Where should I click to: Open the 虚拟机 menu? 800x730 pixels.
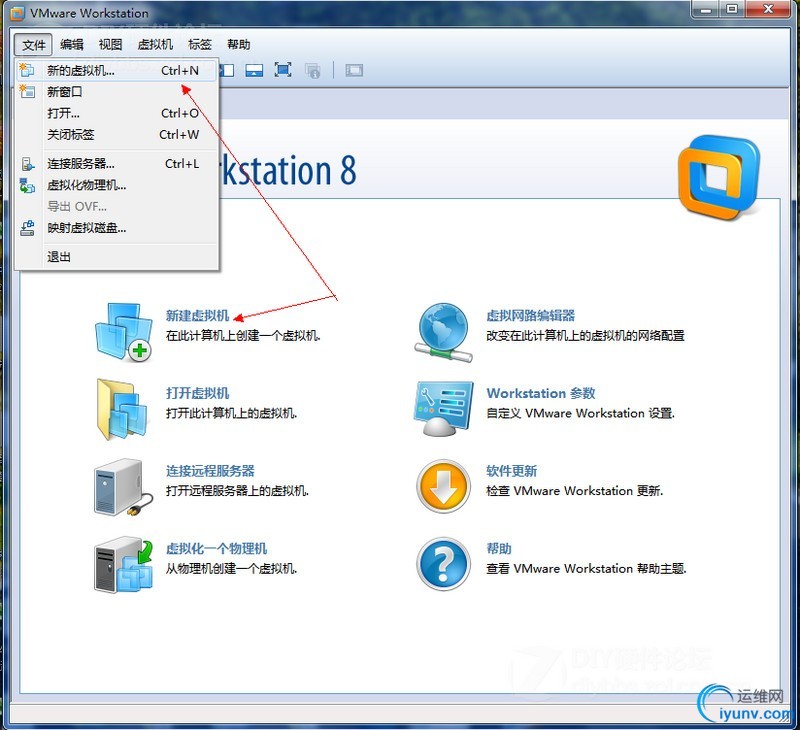155,45
